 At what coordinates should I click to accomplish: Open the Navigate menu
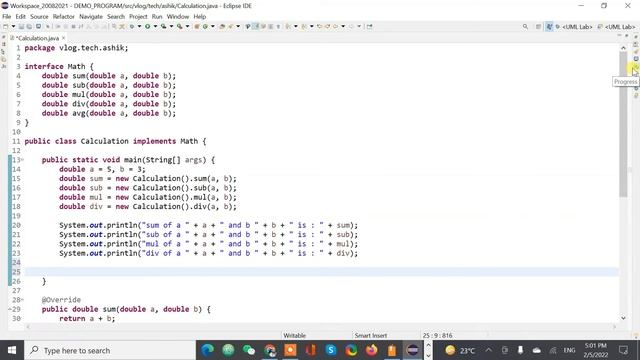pos(91,17)
